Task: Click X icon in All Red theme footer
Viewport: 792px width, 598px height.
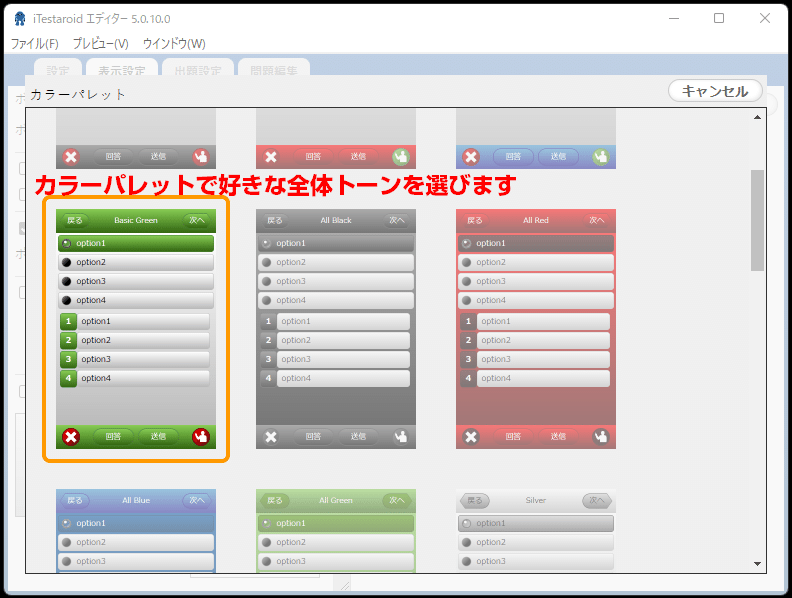Action: [471, 436]
